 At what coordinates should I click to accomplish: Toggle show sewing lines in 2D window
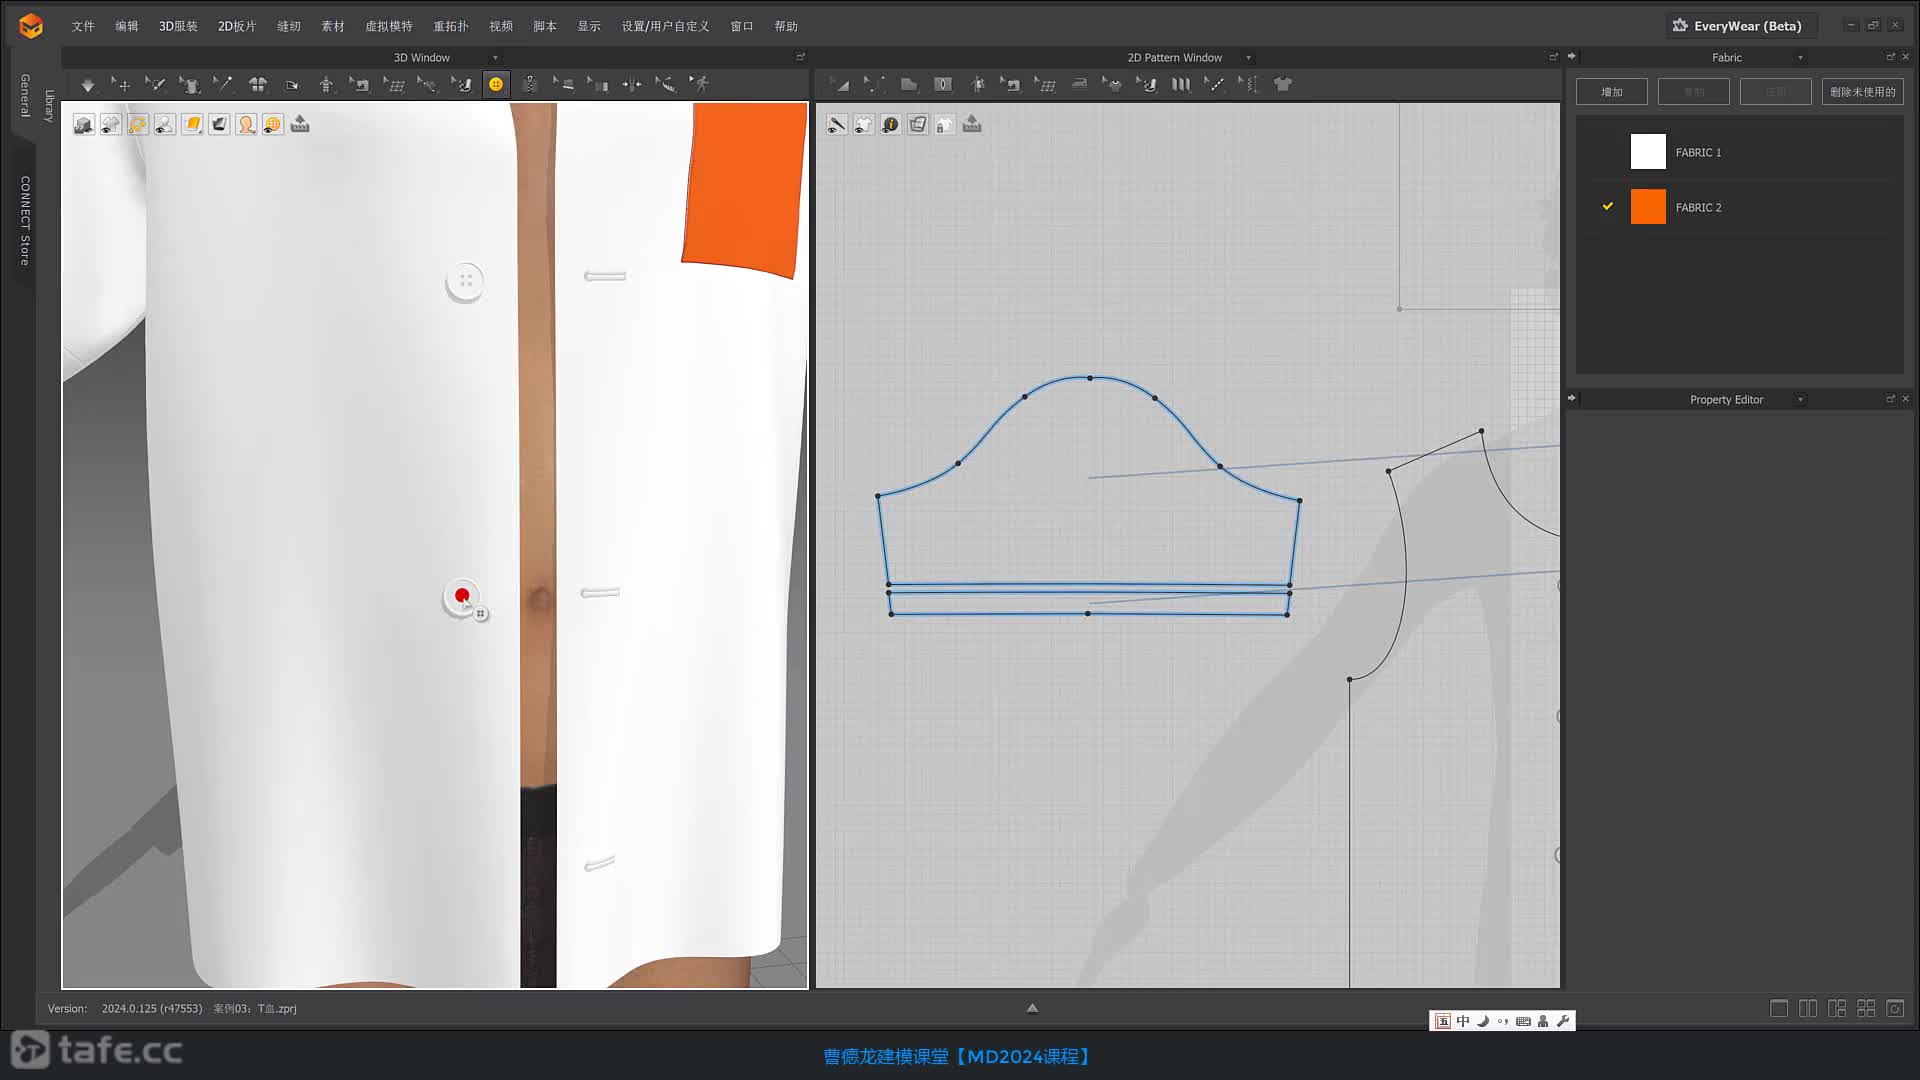click(x=837, y=124)
